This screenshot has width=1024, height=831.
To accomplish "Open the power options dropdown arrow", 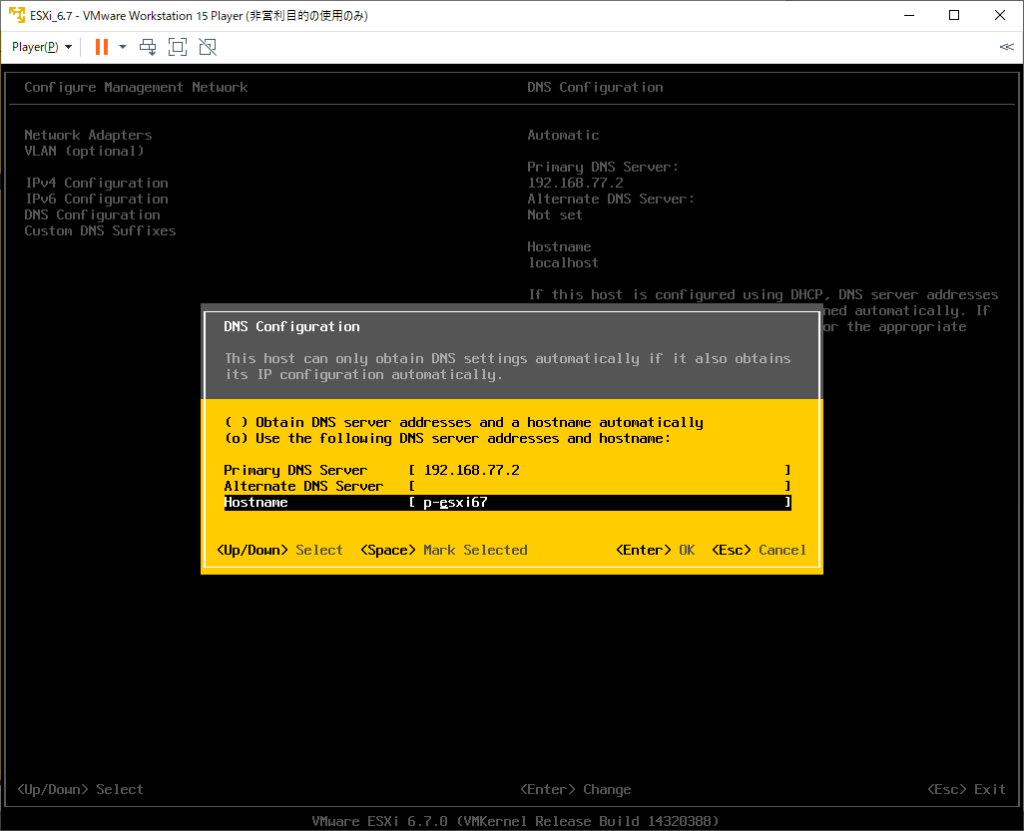I will tap(123, 47).
